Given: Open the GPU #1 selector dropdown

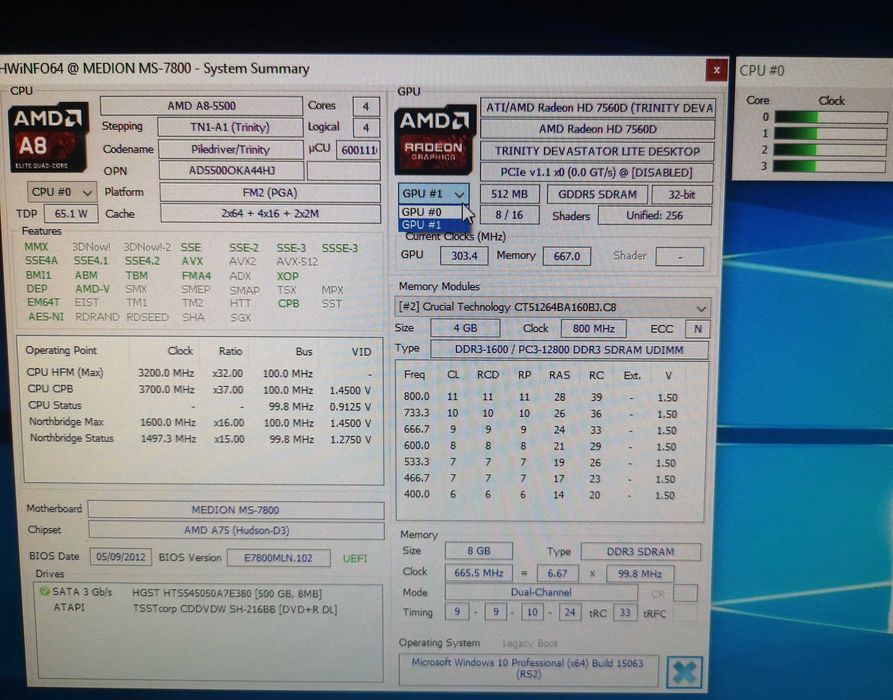Looking at the screenshot, I should [433, 194].
